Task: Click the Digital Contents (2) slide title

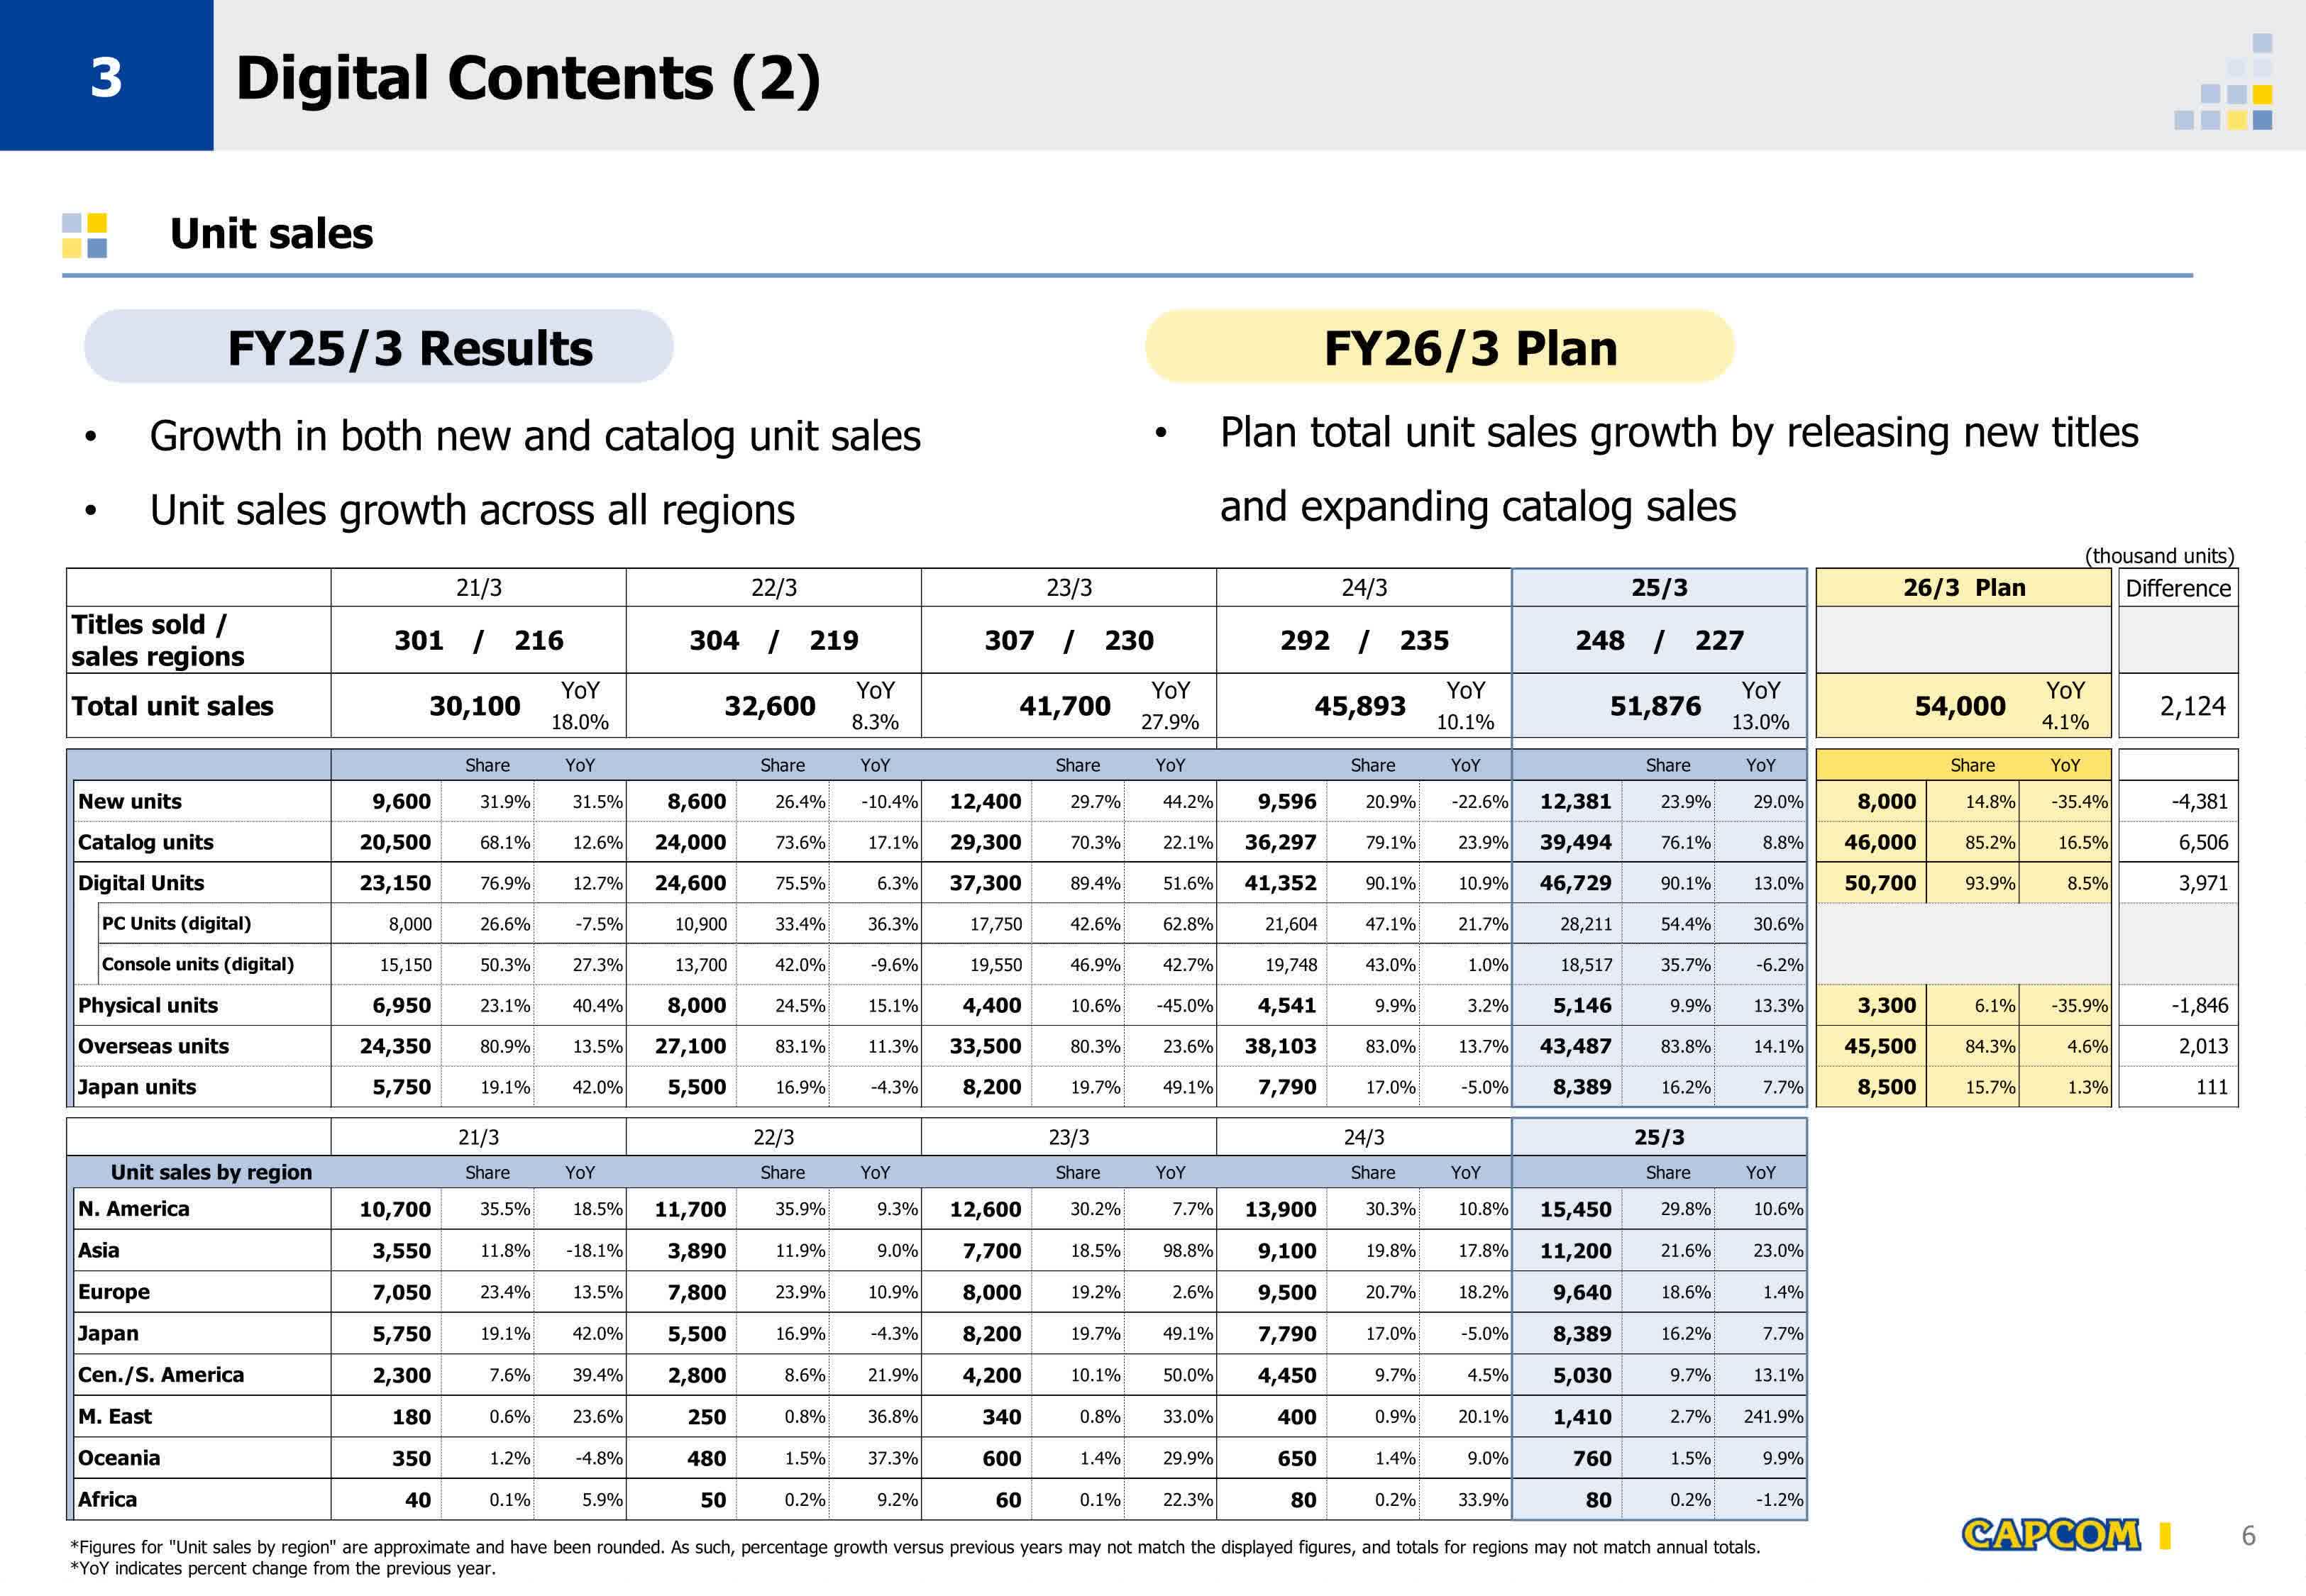Action: (528, 78)
